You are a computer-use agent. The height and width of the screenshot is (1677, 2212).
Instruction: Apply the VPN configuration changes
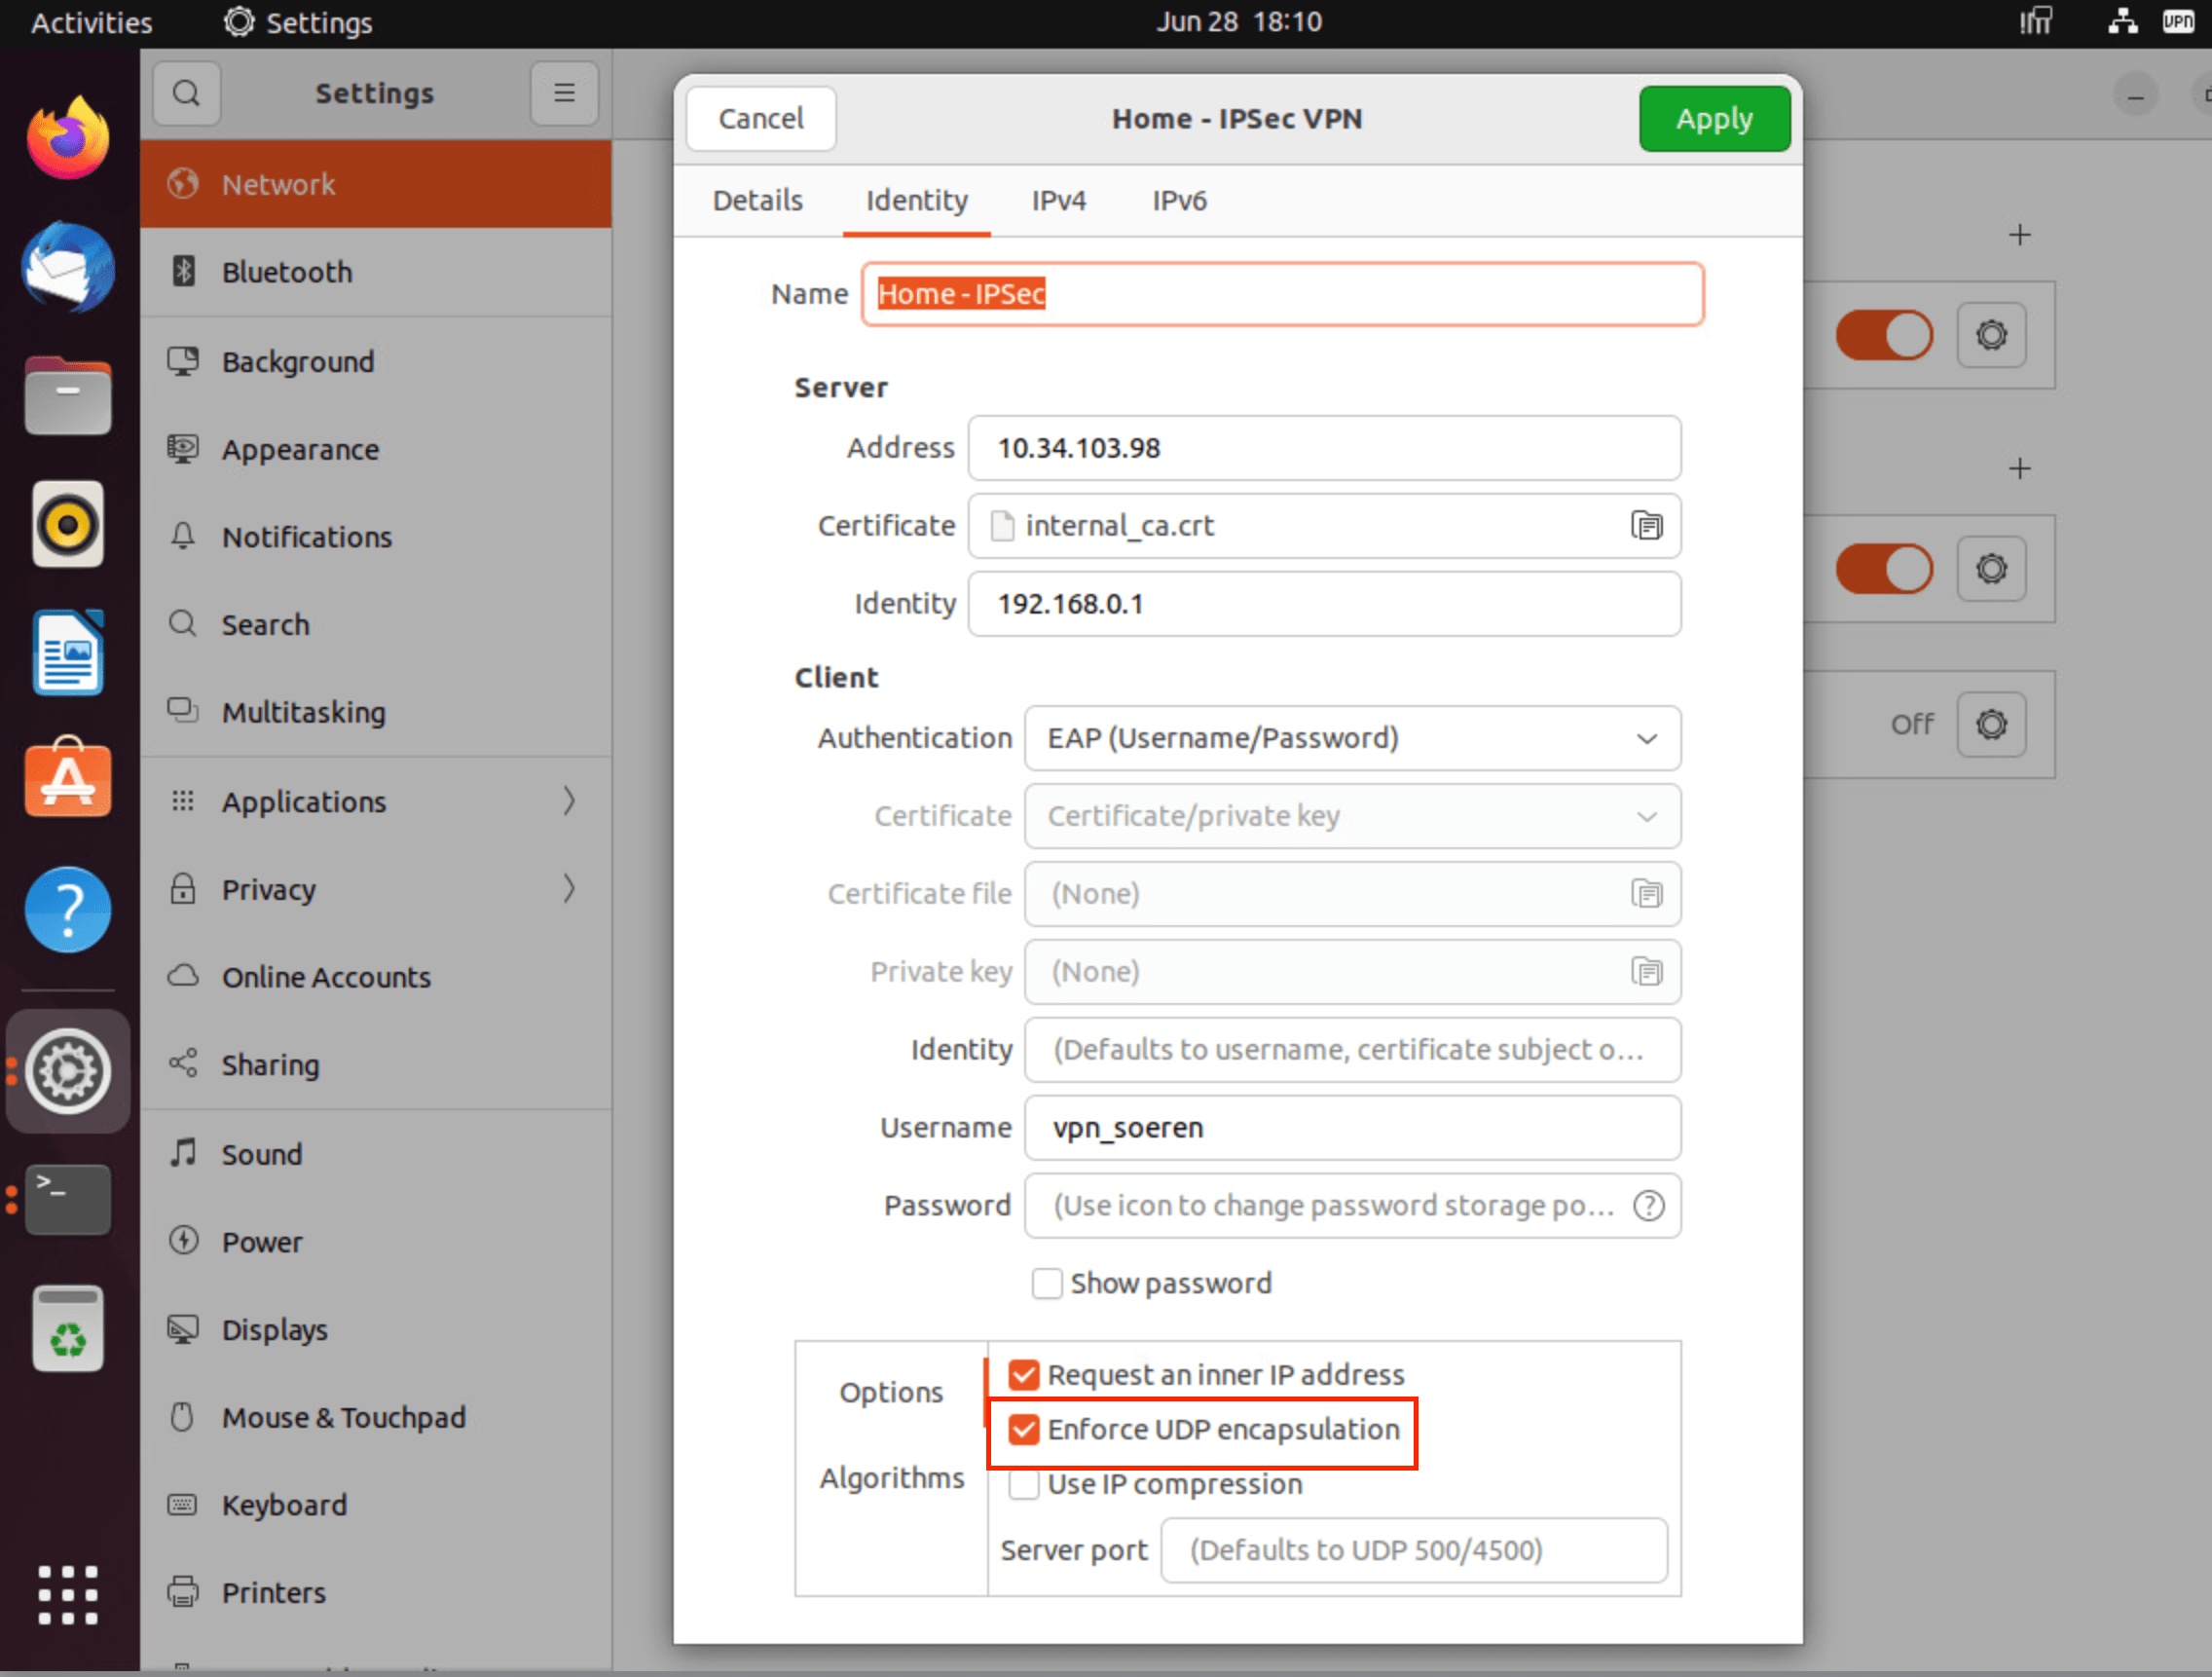click(x=1713, y=118)
